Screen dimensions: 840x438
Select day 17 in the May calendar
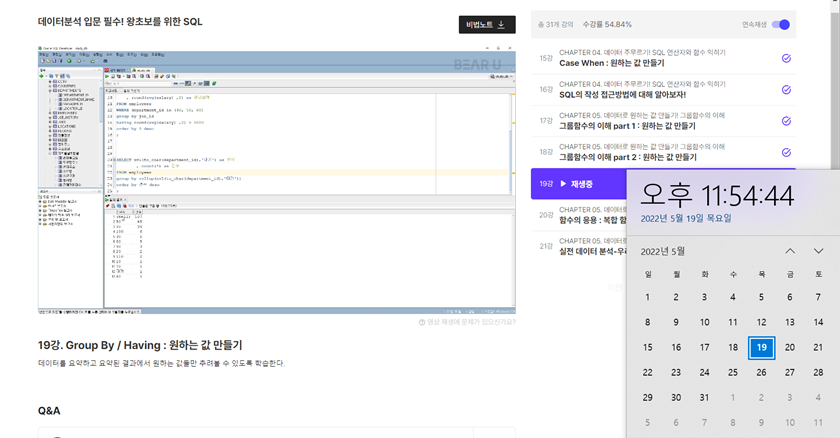[704, 348]
